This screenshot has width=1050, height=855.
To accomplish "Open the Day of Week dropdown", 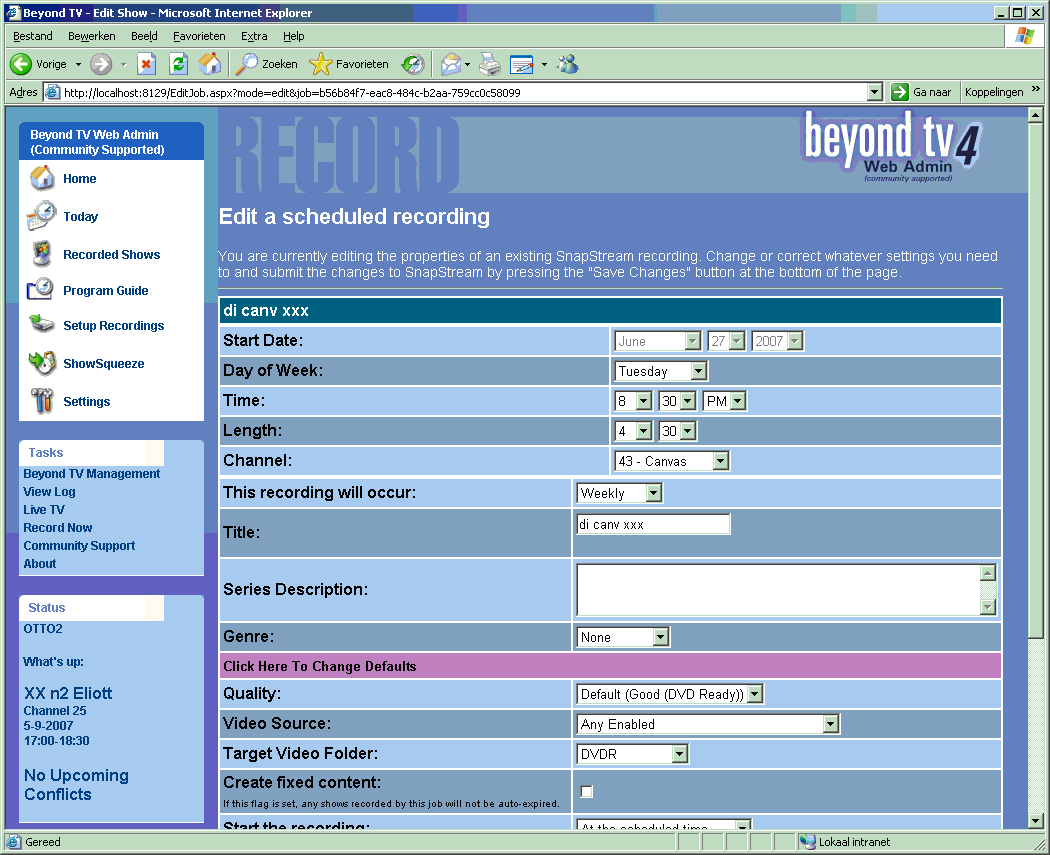I will click(x=661, y=371).
